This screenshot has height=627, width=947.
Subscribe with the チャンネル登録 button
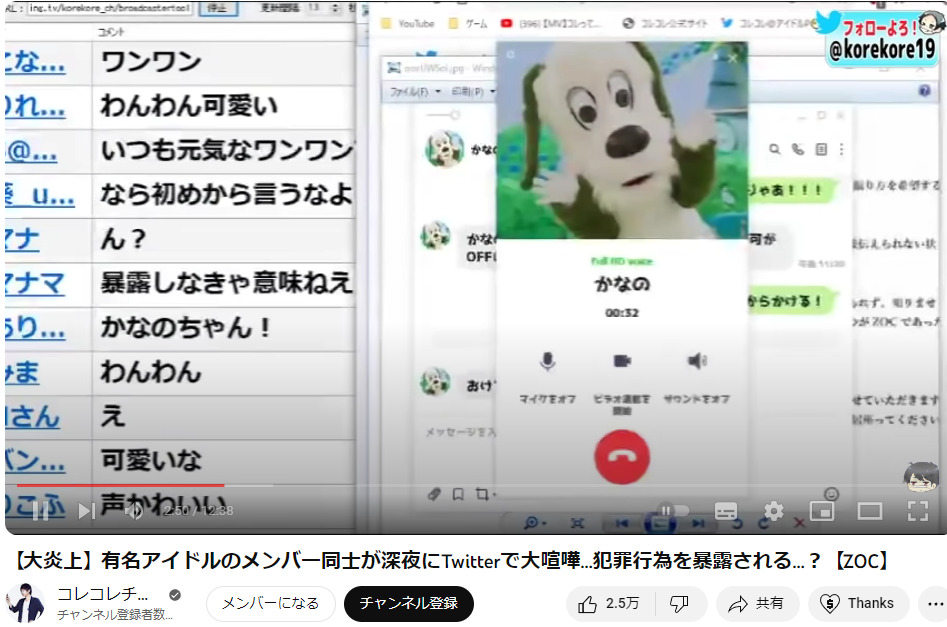tap(409, 603)
